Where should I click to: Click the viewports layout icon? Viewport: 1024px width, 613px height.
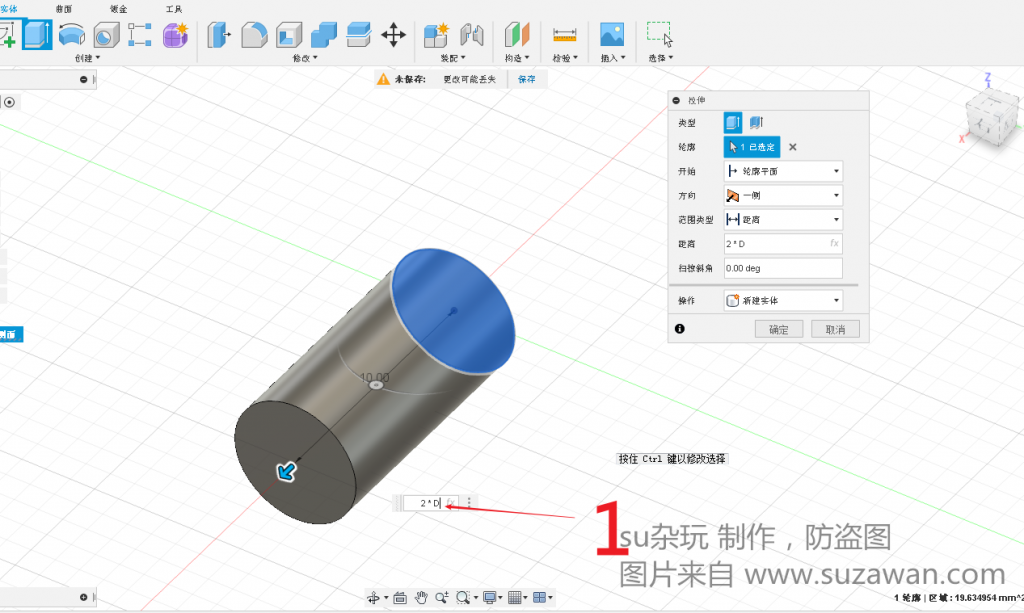[x=539, y=597]
